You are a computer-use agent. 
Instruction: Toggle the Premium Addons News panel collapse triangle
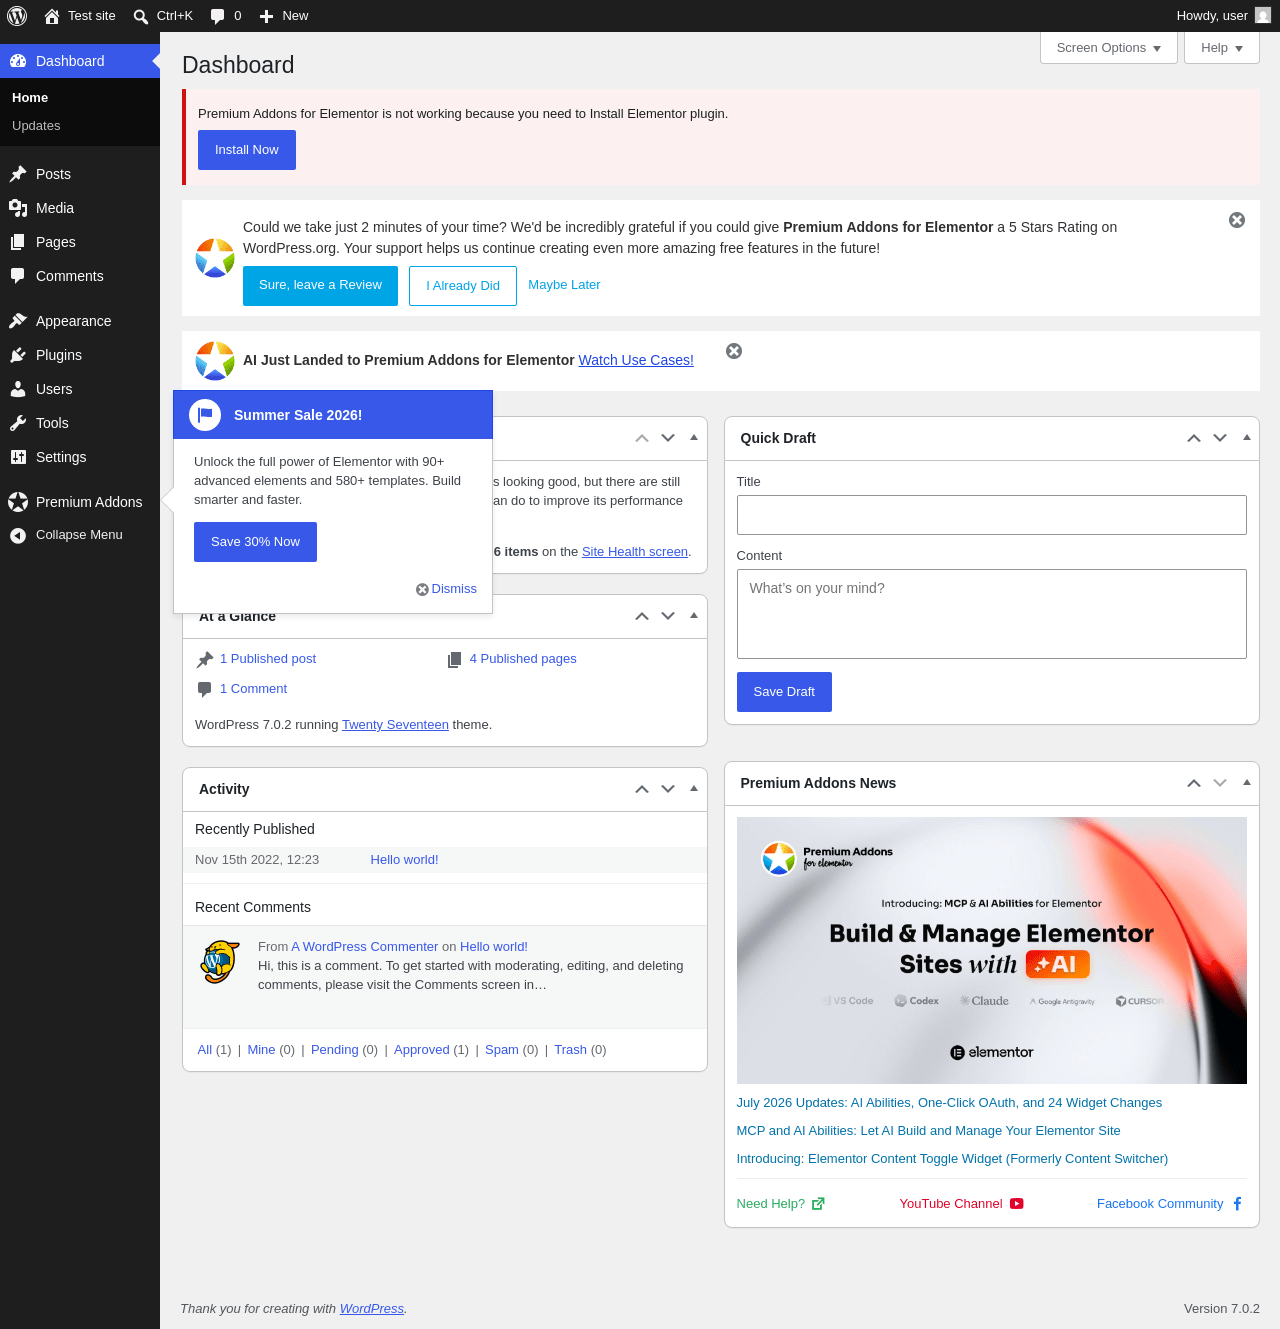tap(1247, 783)
